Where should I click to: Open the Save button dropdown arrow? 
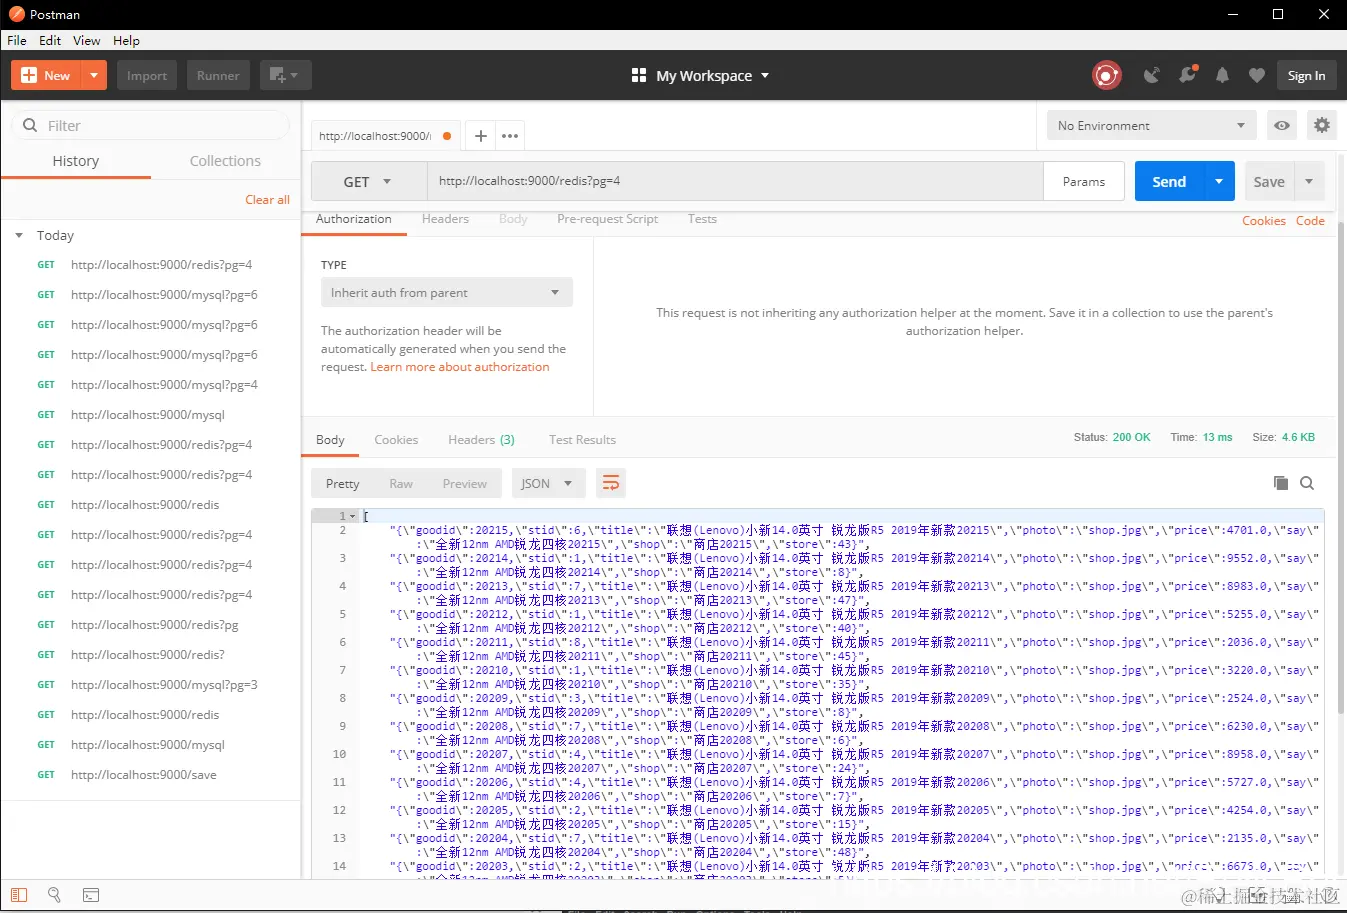[1310, 182]
